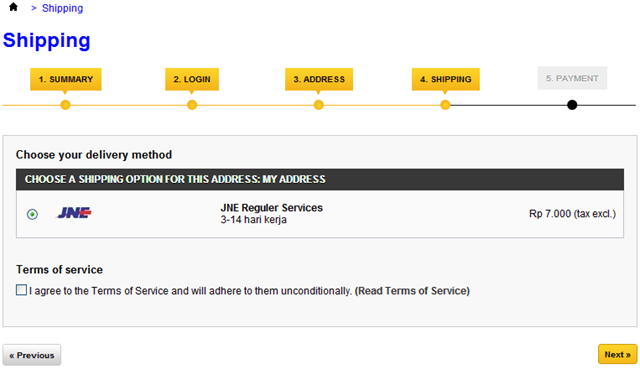Click the JNE carrier logo

[x=74, y=213]
